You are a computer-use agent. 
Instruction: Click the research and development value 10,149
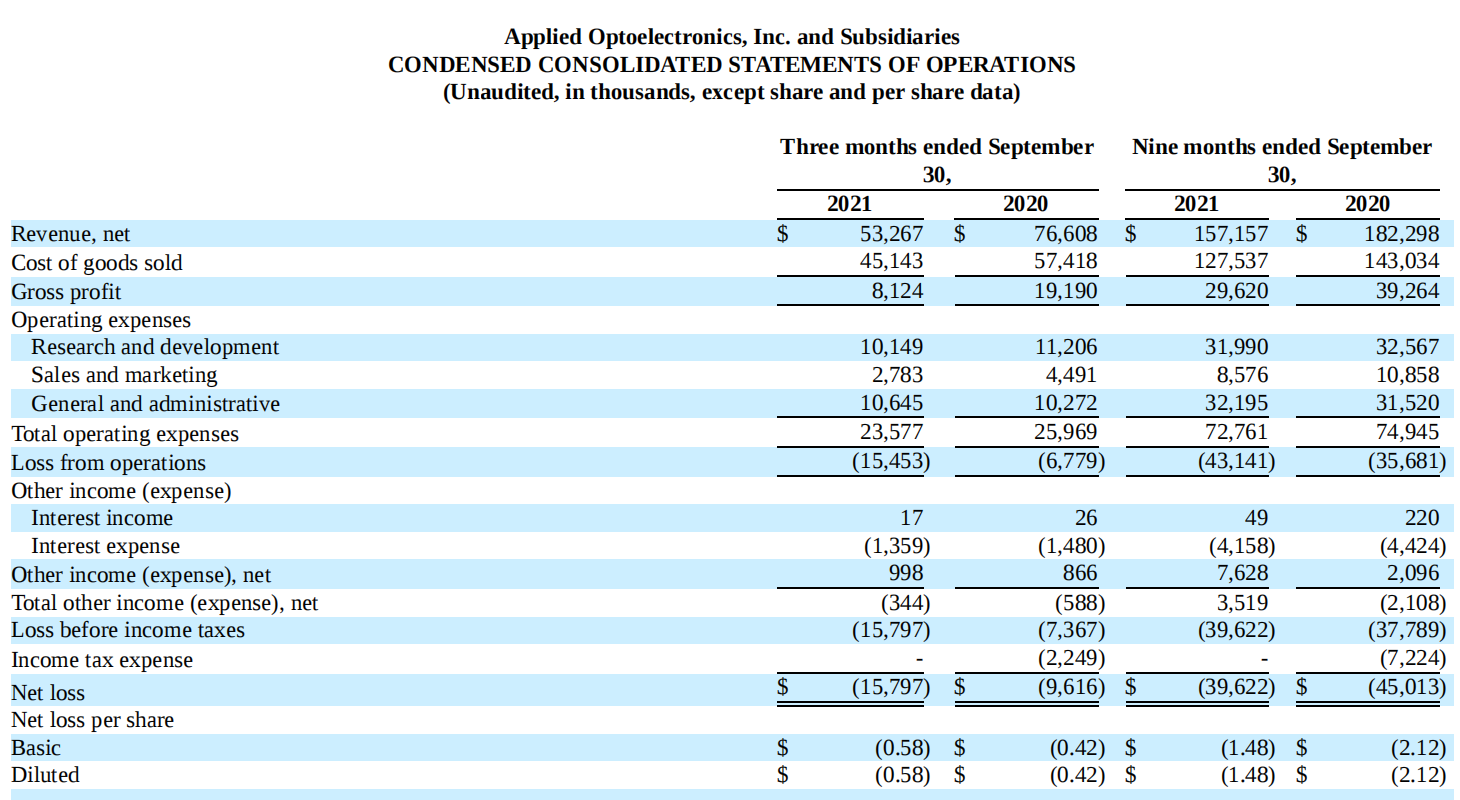pyautogui.click(x=892, y=347)
